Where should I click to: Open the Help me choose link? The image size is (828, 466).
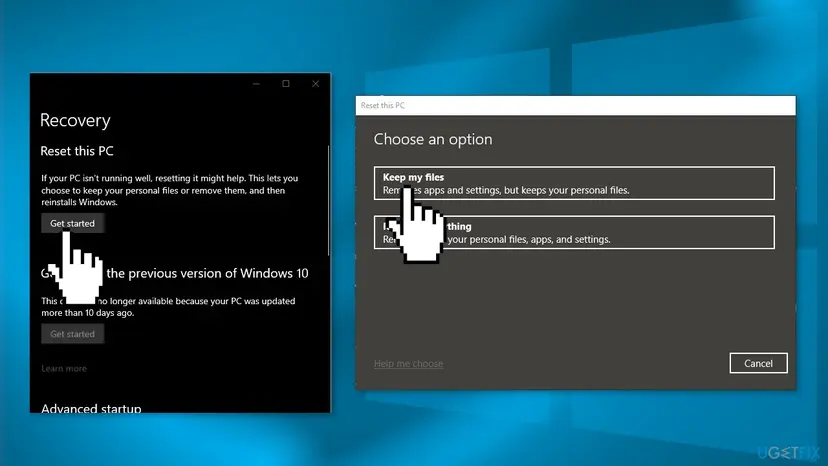pyautogui.click(x=408, y=364)
